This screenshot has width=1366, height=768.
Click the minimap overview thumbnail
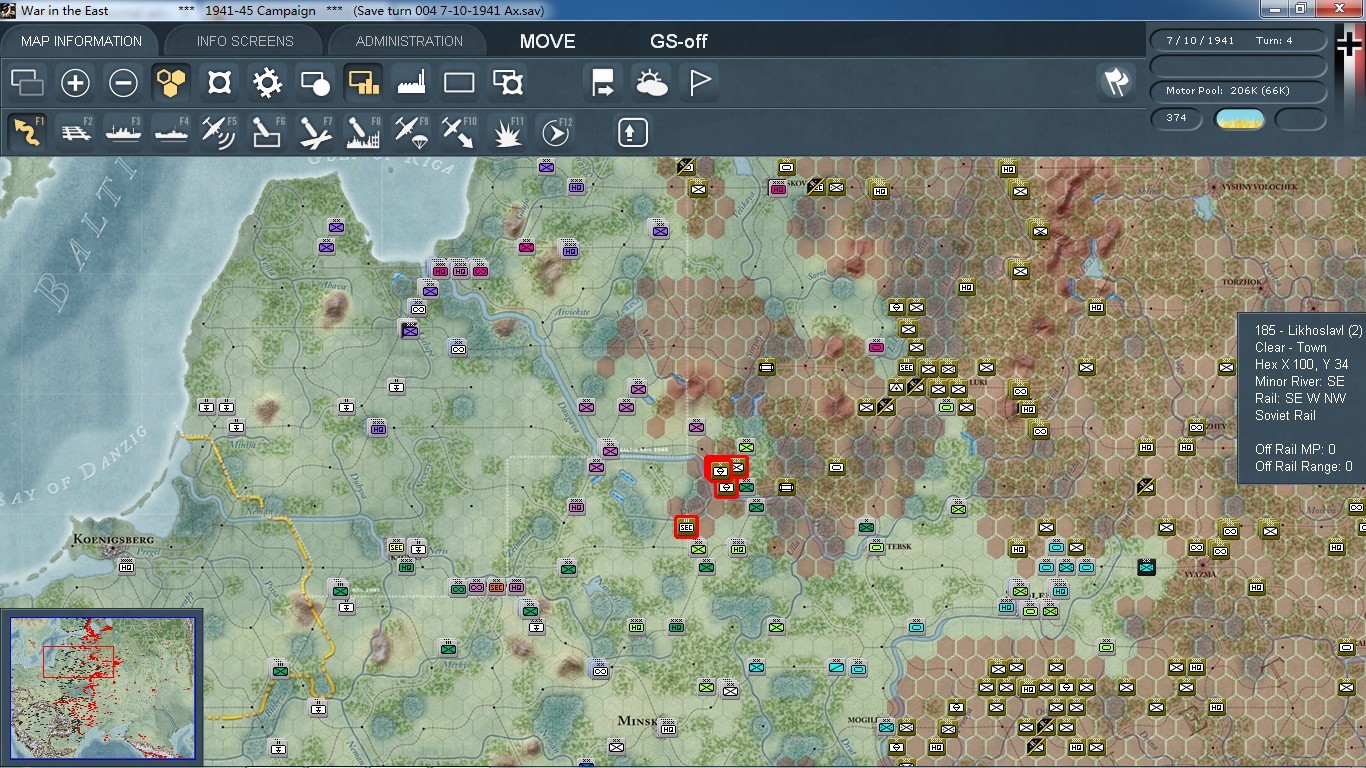(104, 688)
